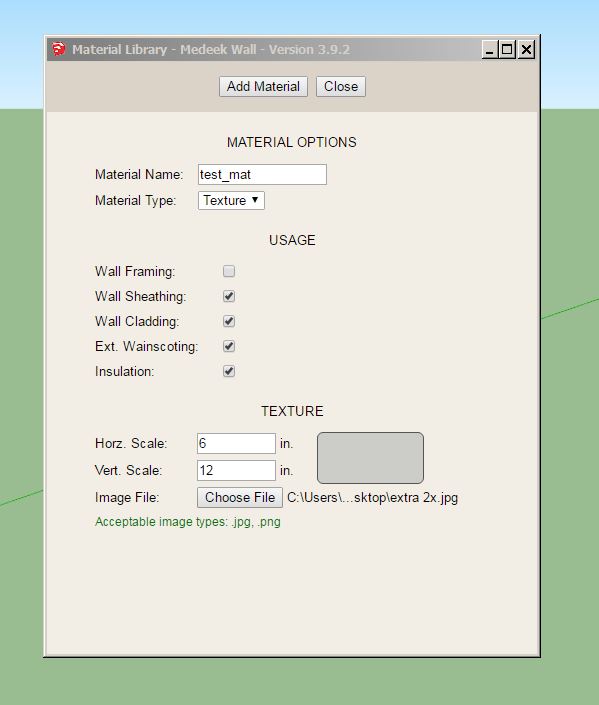Screen dimensions: 599x705
Task: Click the SketchUp icon in title bar
Action: (58, 49)
